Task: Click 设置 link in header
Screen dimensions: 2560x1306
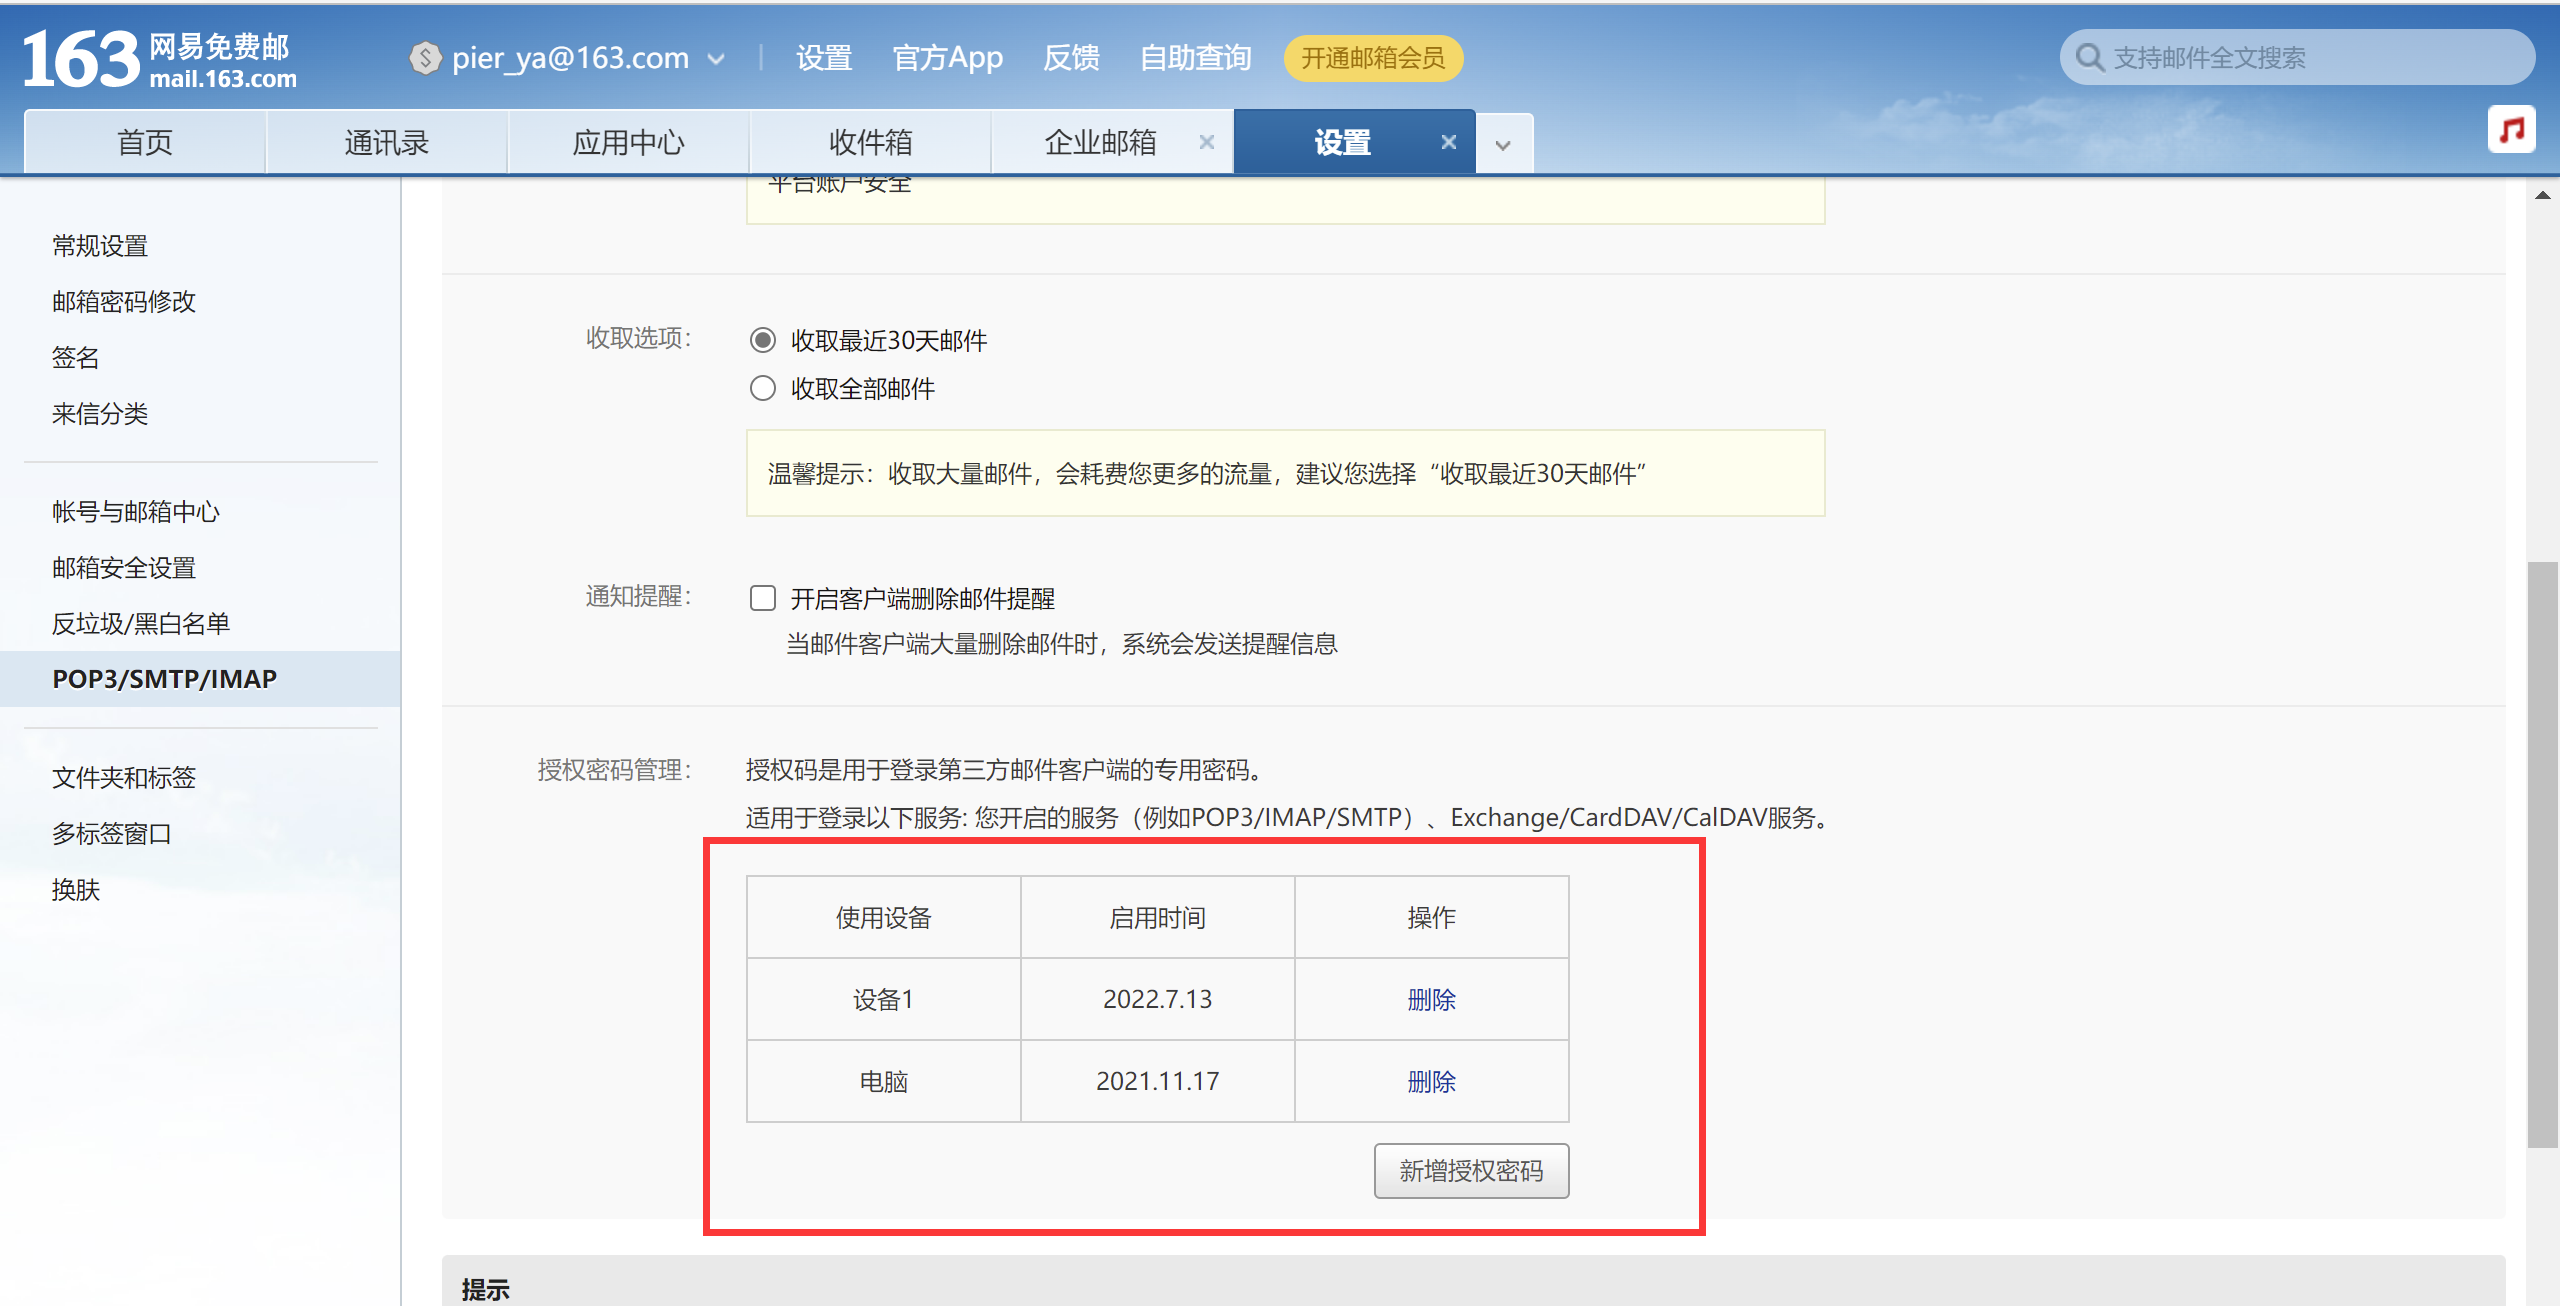Action: point(824,58)
